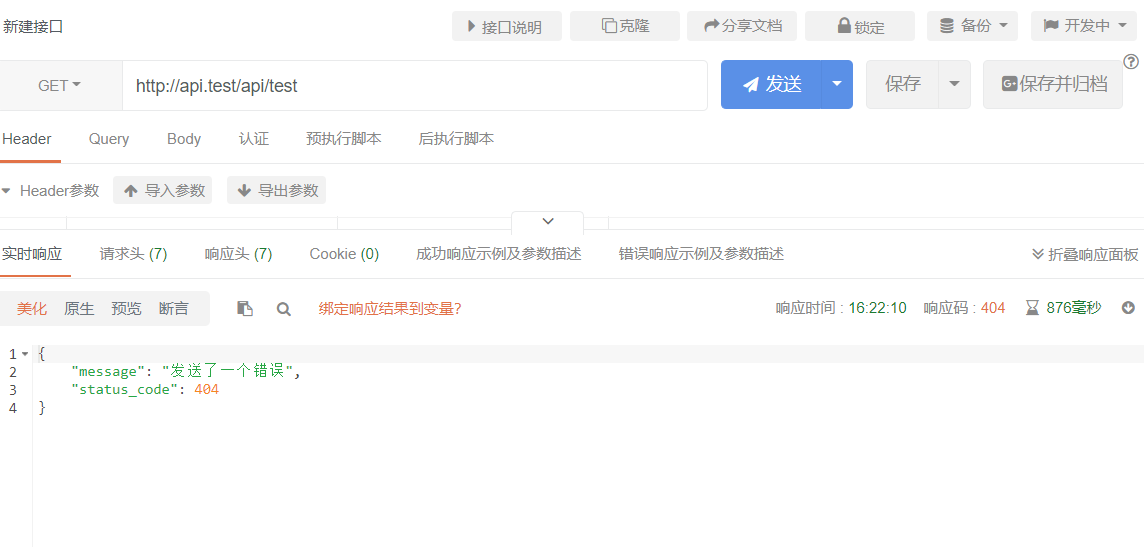Switch to the Header tab
Screen dimensions: 1144x547
pos(27,139)
